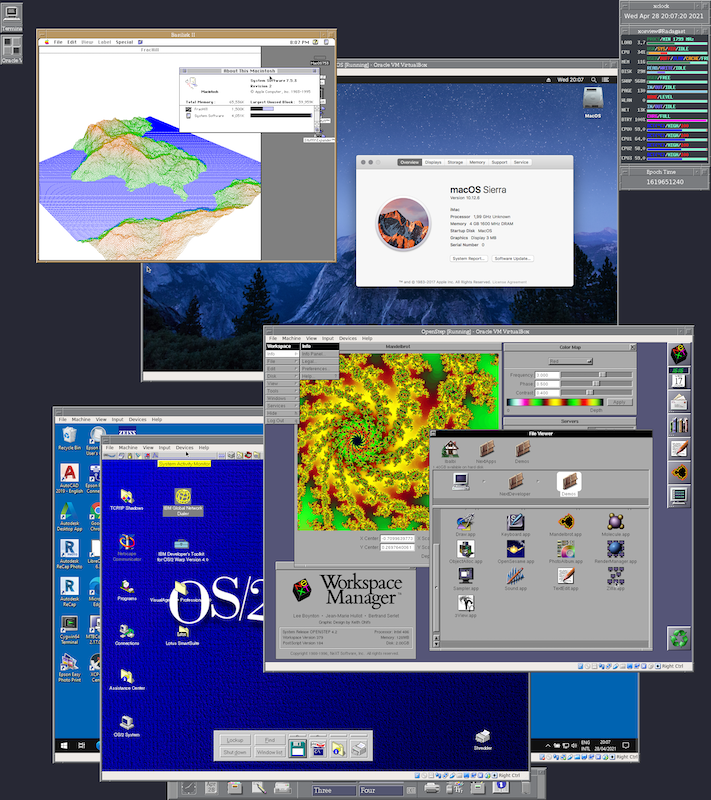Click the Frequency slider in Color Map
The image size is (711, 800).
point(600,373)
